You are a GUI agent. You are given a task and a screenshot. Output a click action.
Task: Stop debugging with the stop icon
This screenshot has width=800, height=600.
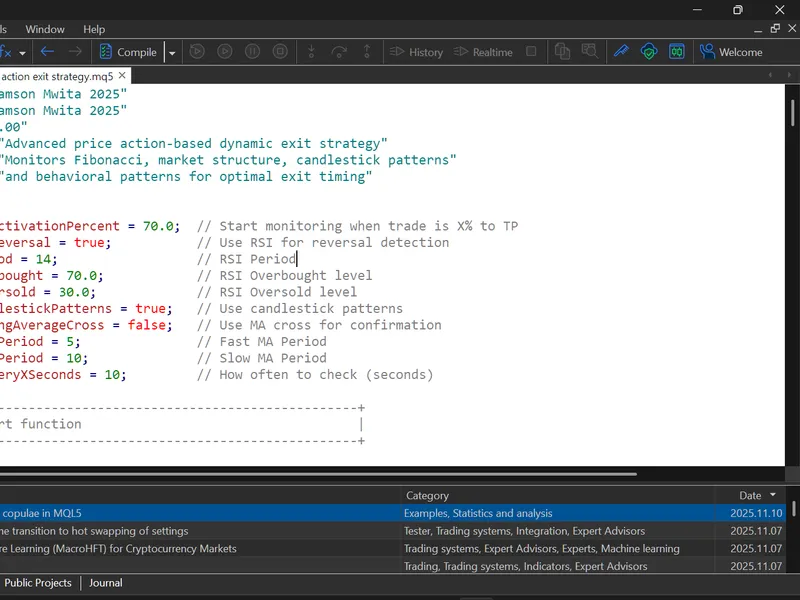coord(280,52)
